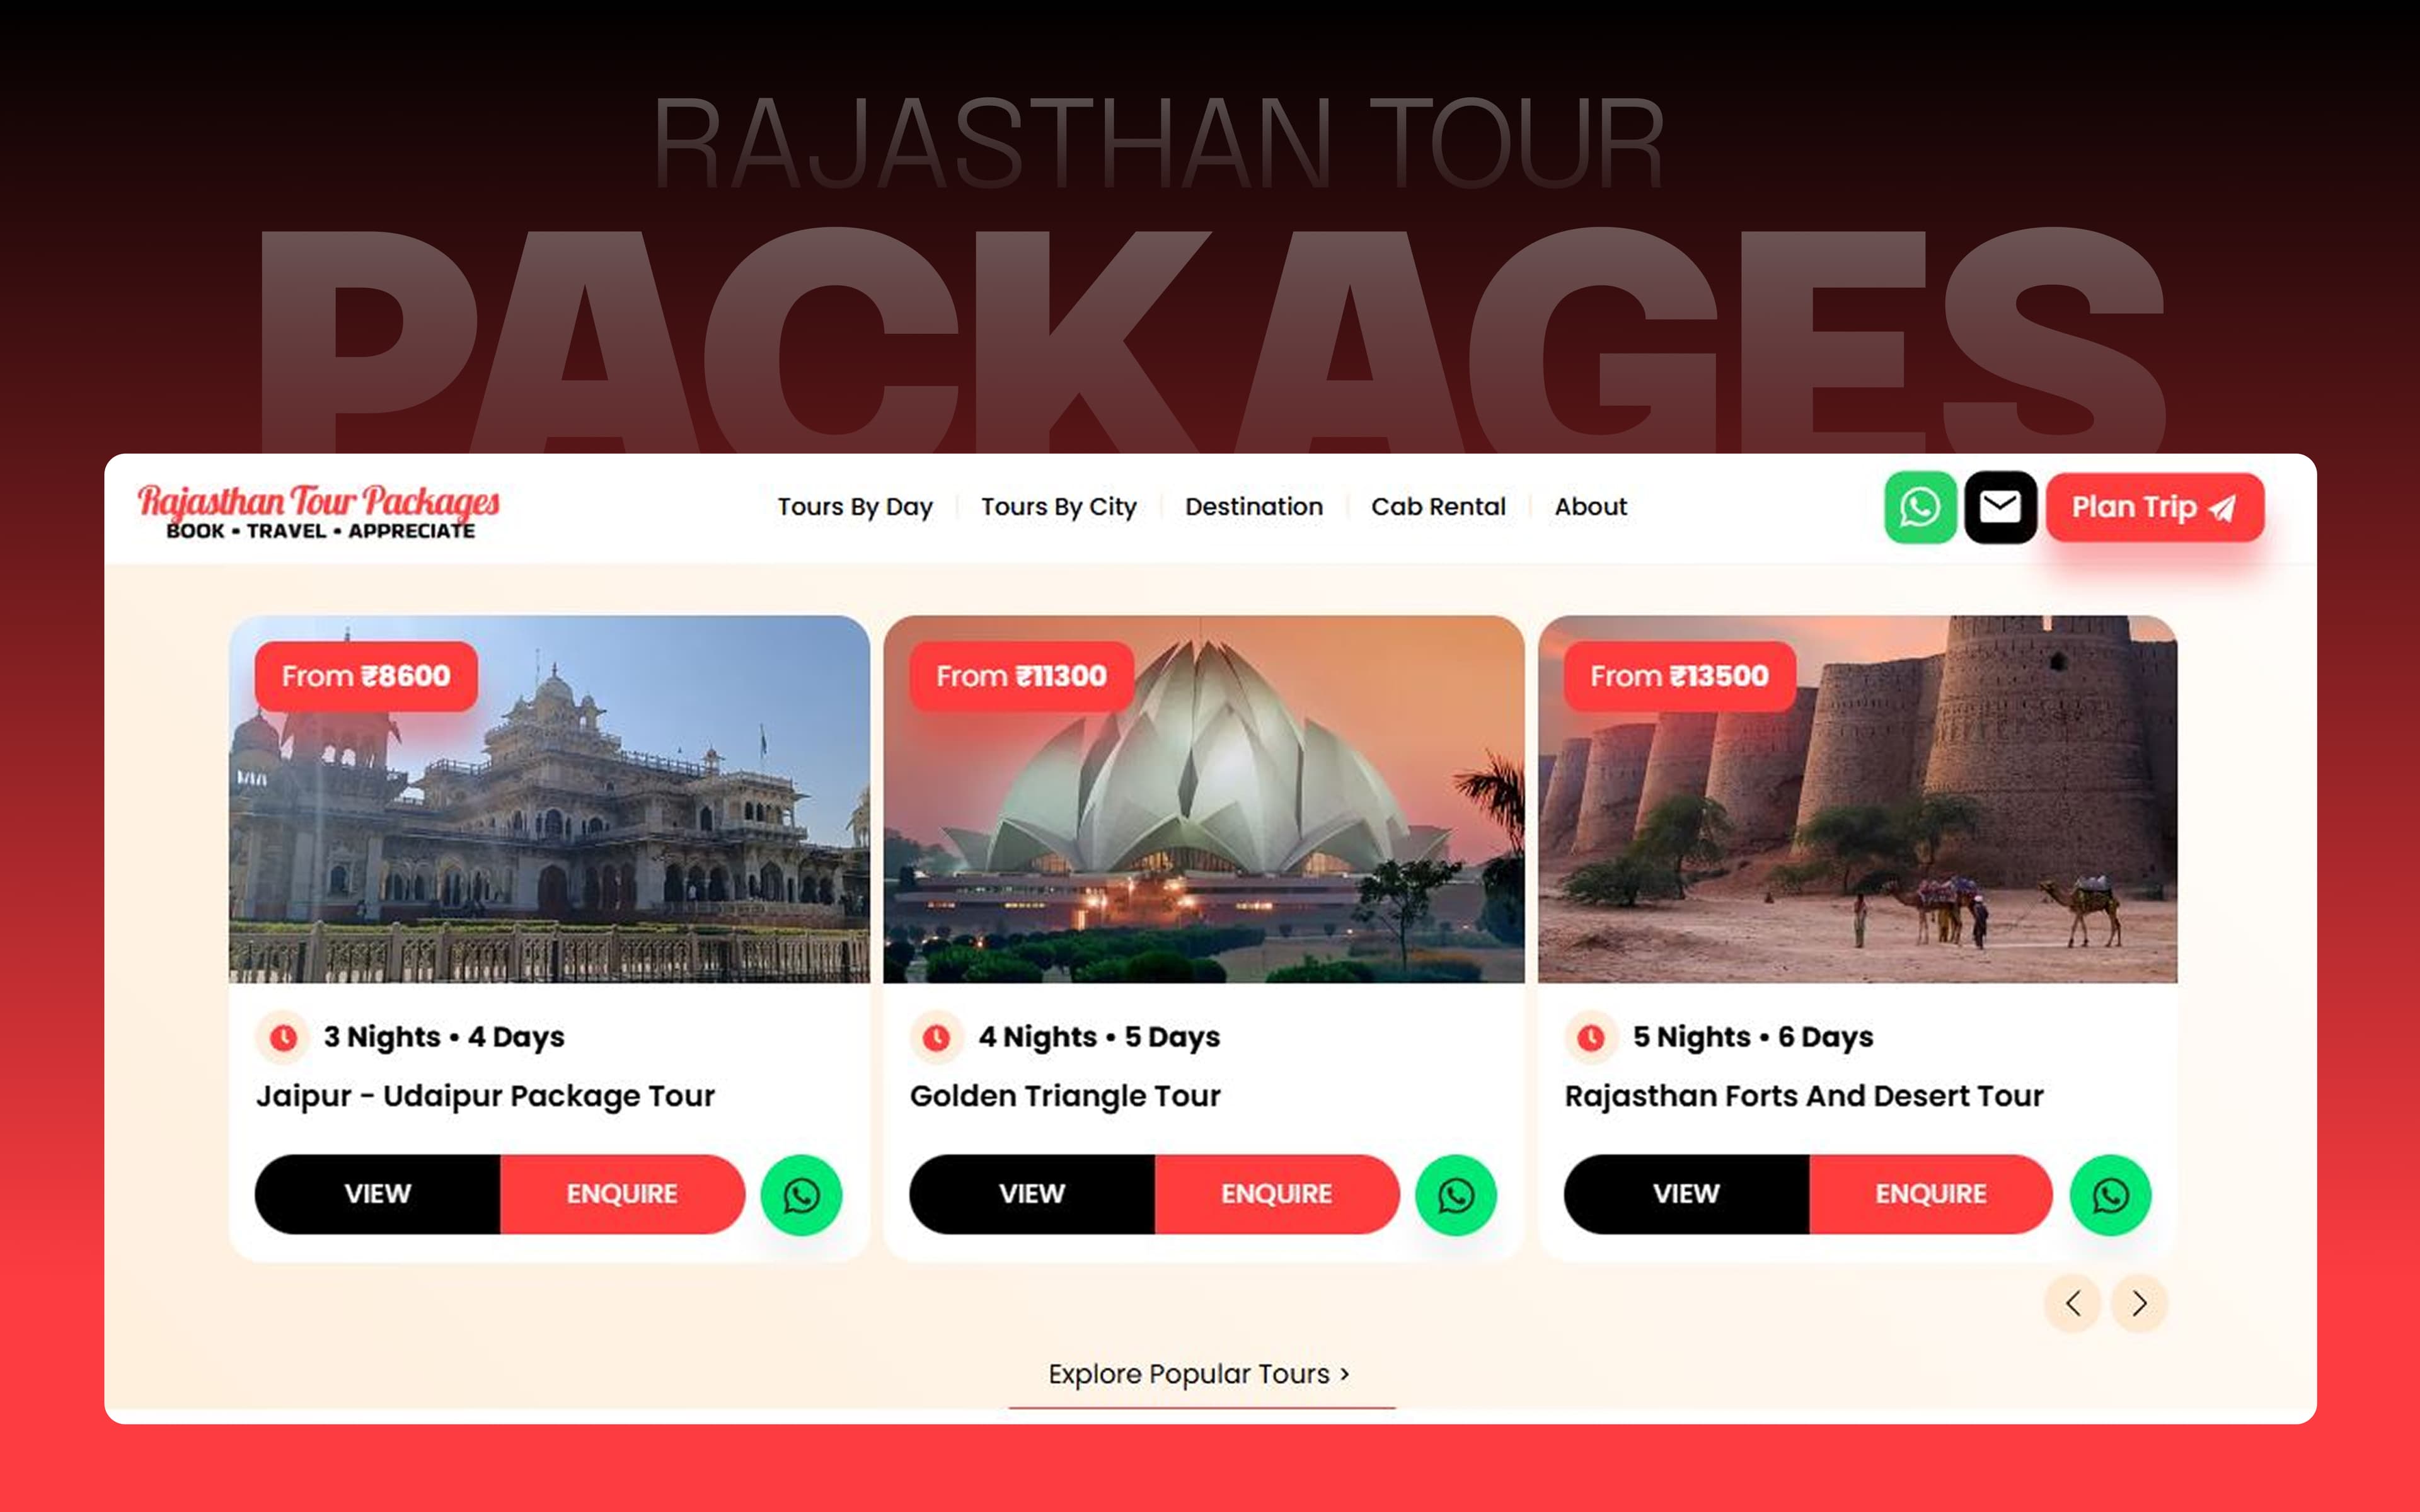Click the Plan Trip button
Screen dimensions: 2420x1512
pyautogui.click(x=2155, y=508)
